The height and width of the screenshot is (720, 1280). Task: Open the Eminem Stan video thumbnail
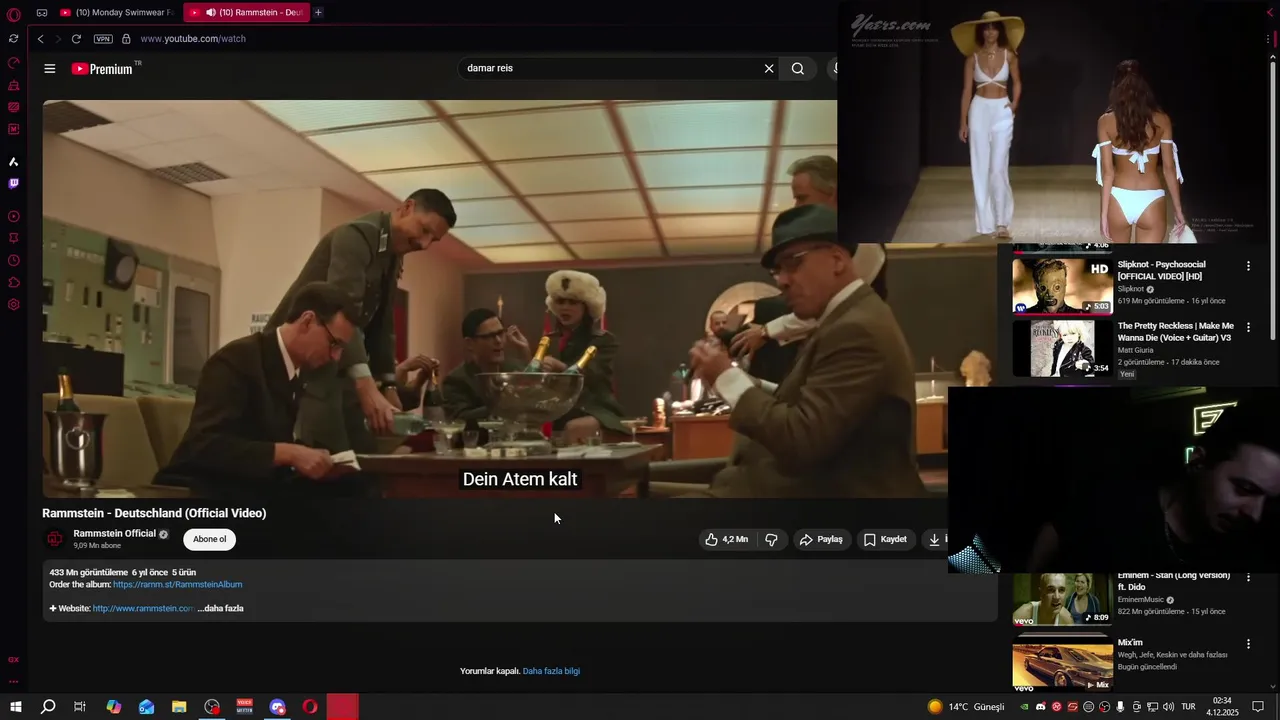click(1062, 599)
